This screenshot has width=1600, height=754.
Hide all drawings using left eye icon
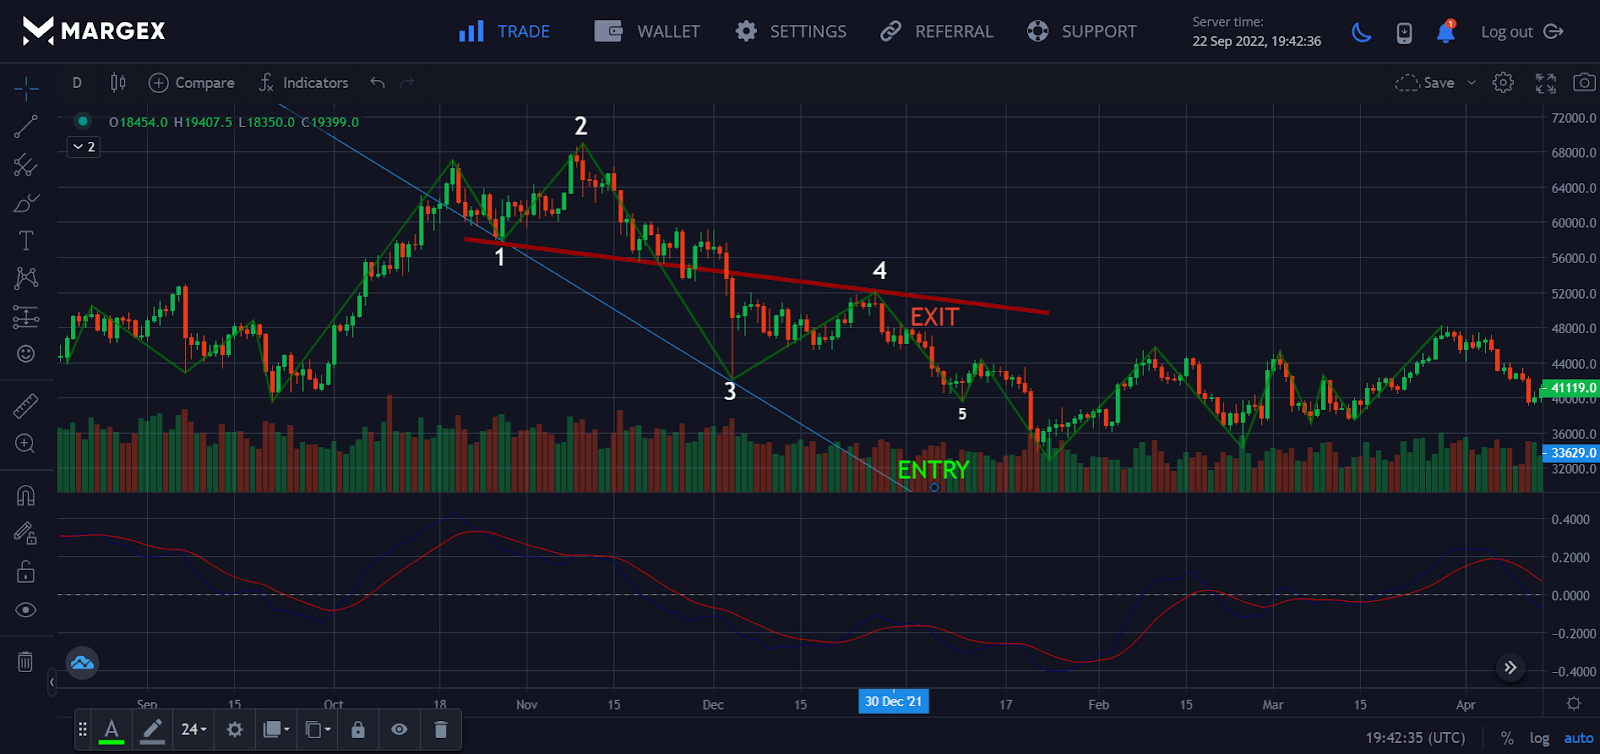point(26,610)
